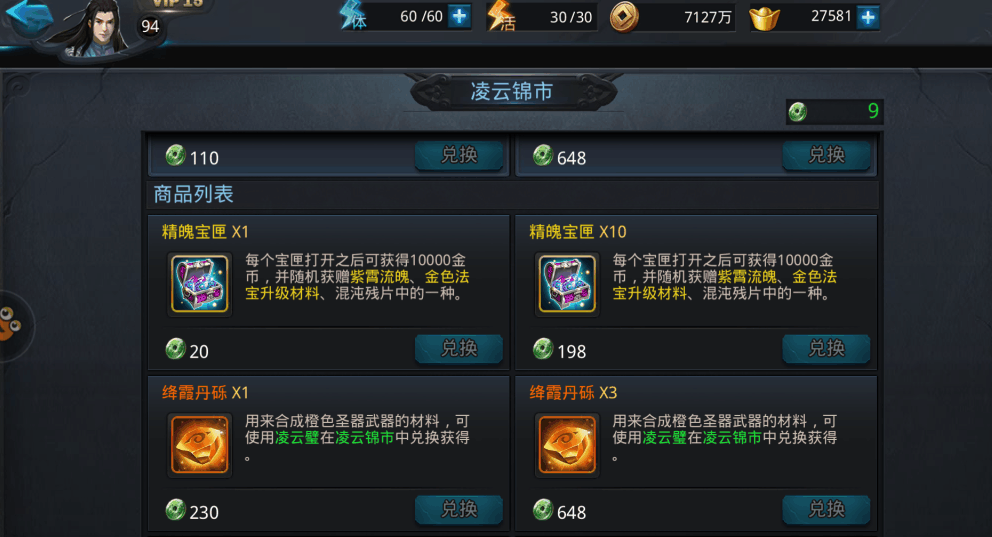Open the mascot bubble on the left edge
992x537 pixels.
tap(13, 325)
